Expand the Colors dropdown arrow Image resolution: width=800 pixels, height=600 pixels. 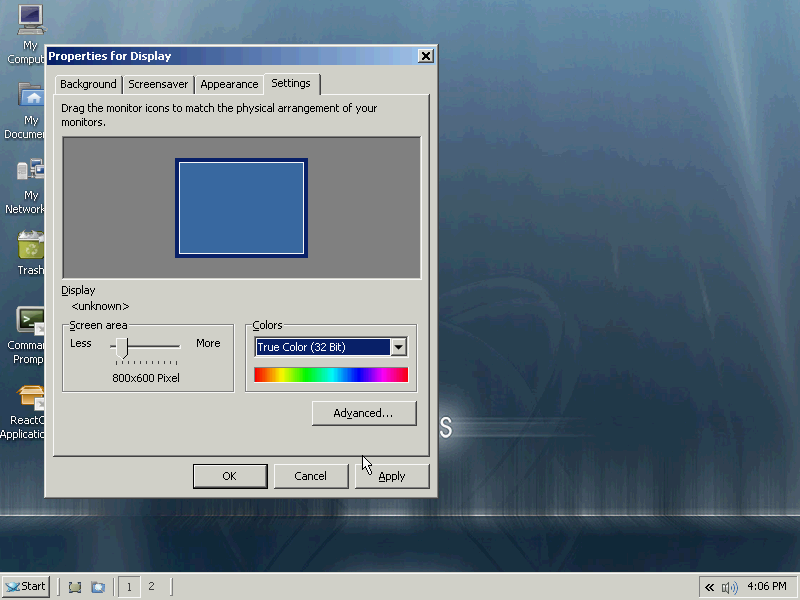pos(399,347)
